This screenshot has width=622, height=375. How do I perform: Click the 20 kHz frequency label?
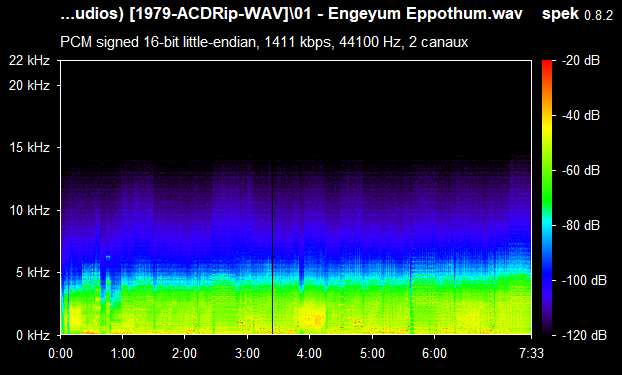(x=29, y=85)
